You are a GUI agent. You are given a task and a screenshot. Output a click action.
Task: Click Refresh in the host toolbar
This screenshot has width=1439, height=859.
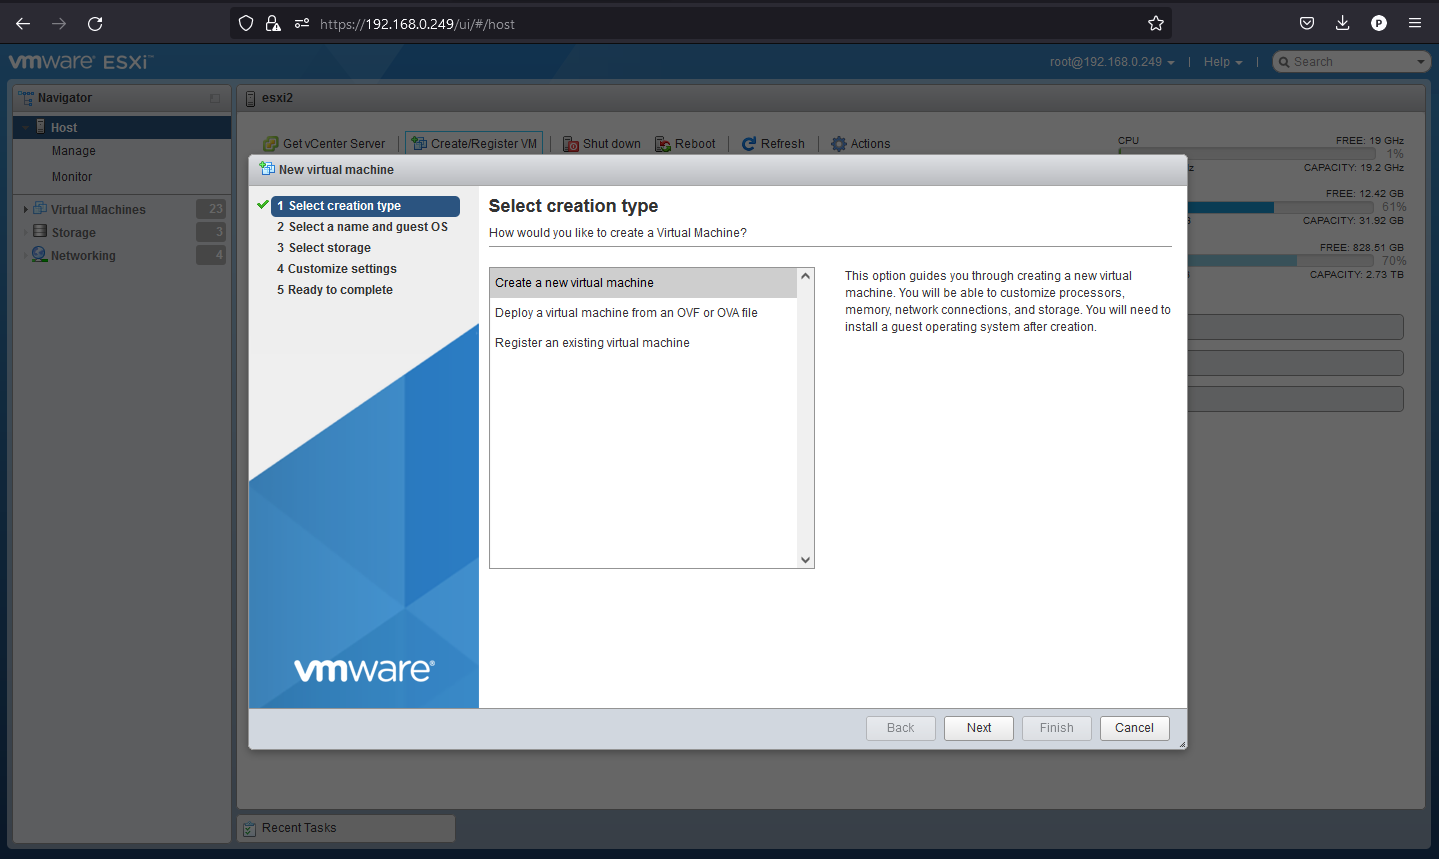[773, 144]
